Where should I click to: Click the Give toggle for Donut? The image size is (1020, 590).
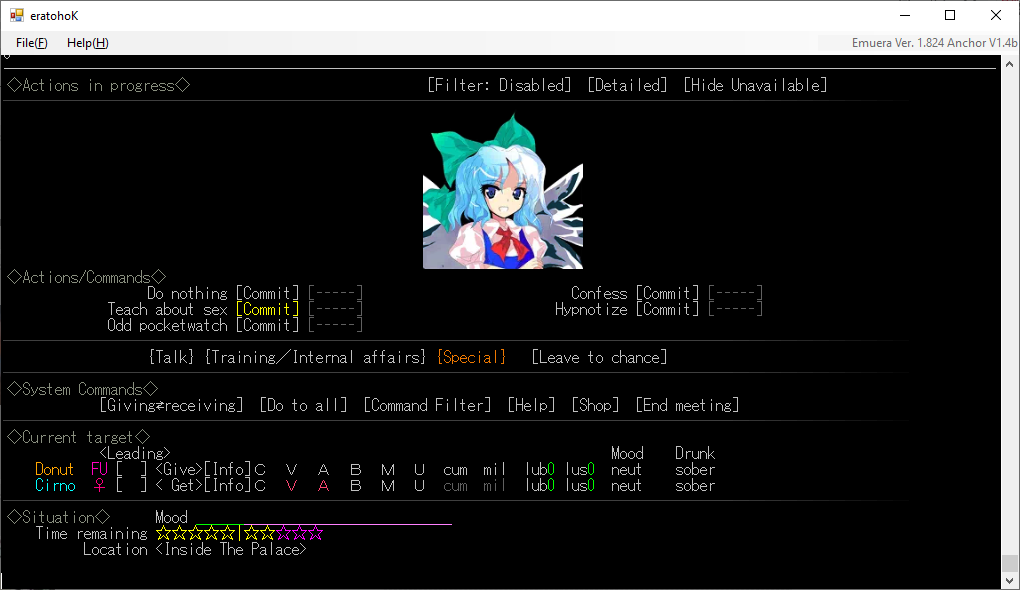click(179, 470)
